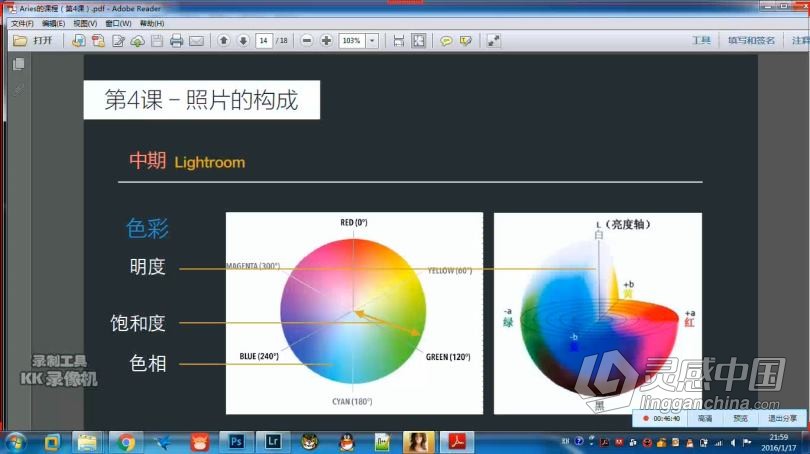
Task: Zoom out with the minus button
Action: tap(307, 40)
